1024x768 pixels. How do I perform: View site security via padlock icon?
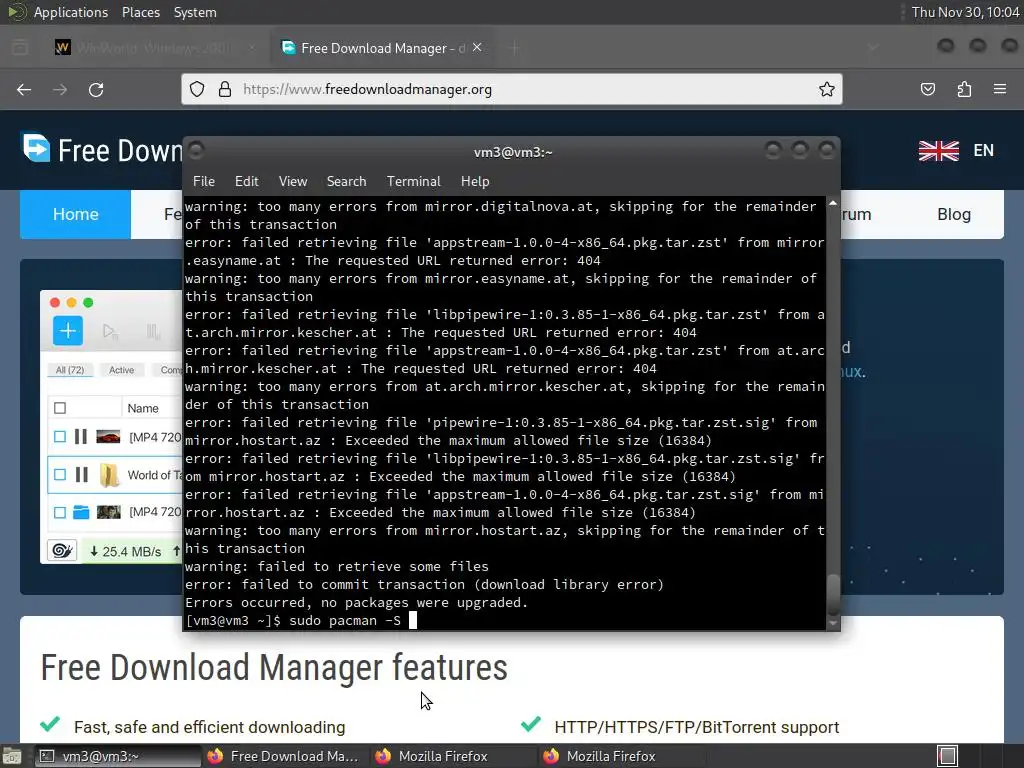click(x=225, y=89)
